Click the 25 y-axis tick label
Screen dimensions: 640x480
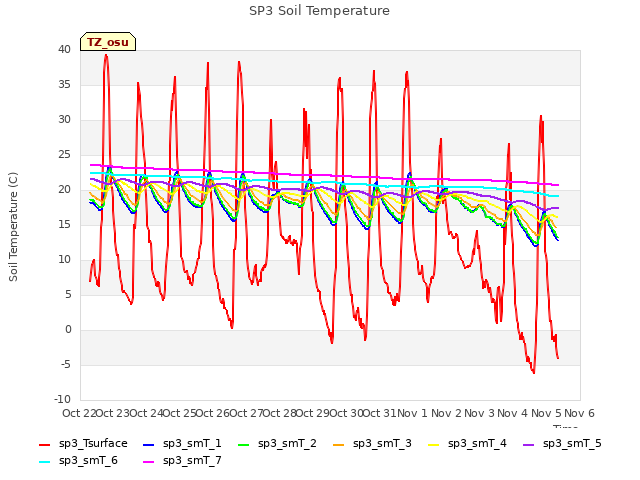click(64, 155)
